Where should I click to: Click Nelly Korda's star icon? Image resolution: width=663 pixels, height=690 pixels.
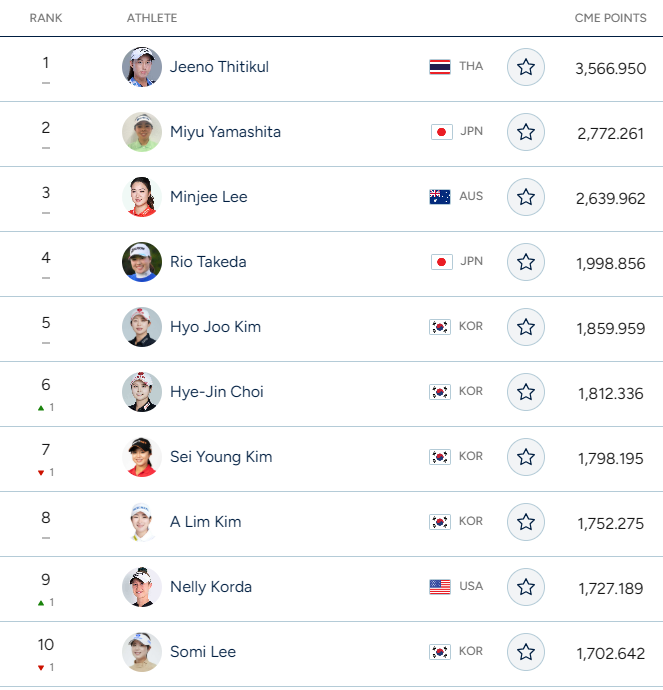(526, 588)
